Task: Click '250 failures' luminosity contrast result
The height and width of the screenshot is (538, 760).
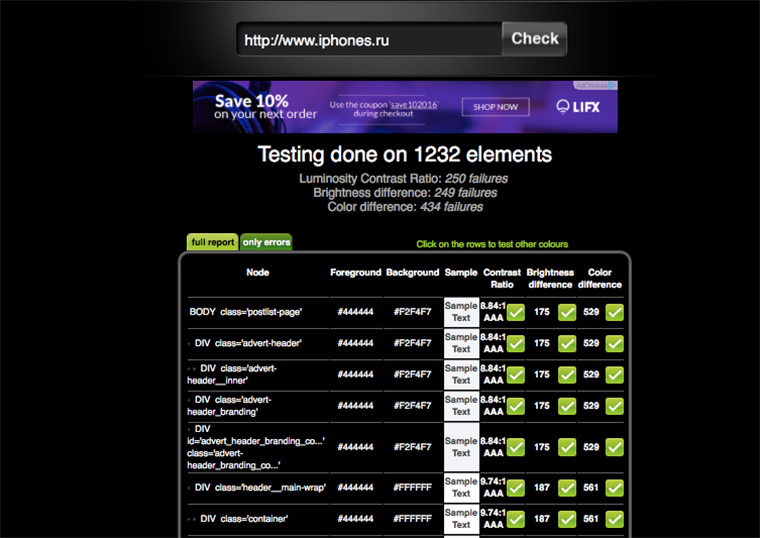Action: pyautogui.click(x=476, y=179)
